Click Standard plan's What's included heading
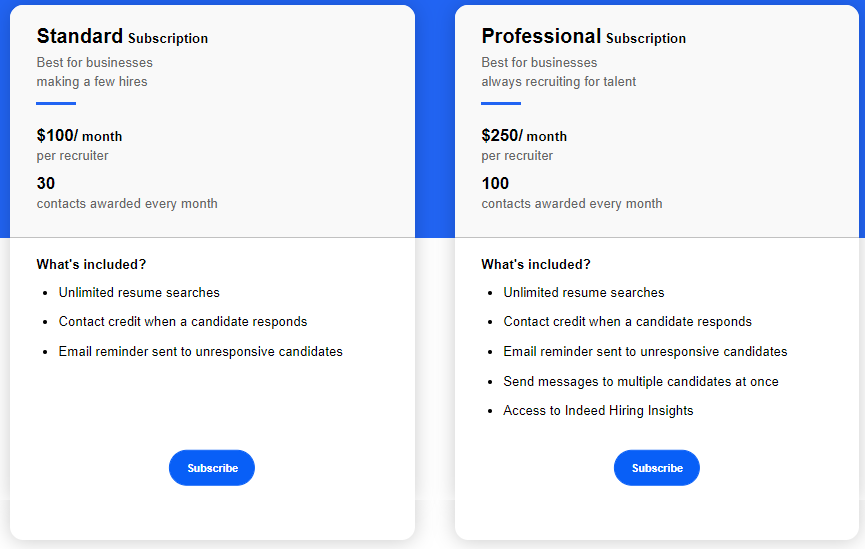 click(91, 264)
